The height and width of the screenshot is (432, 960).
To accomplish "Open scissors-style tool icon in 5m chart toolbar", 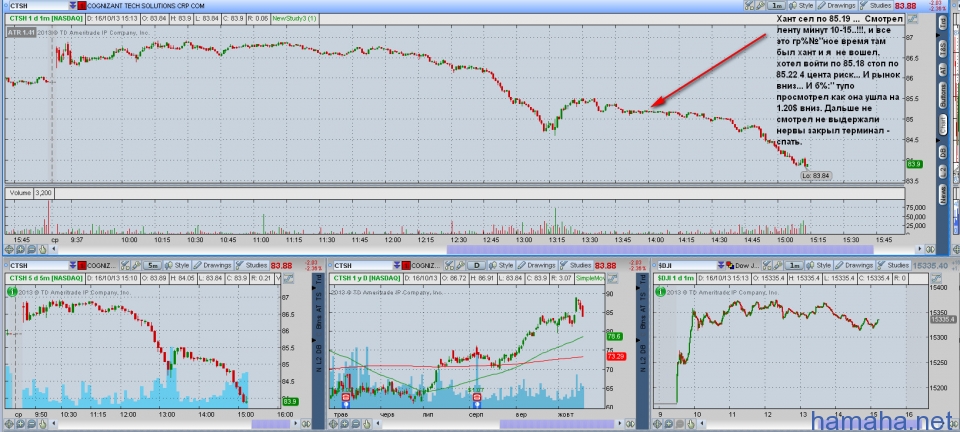I will (125, 266).
